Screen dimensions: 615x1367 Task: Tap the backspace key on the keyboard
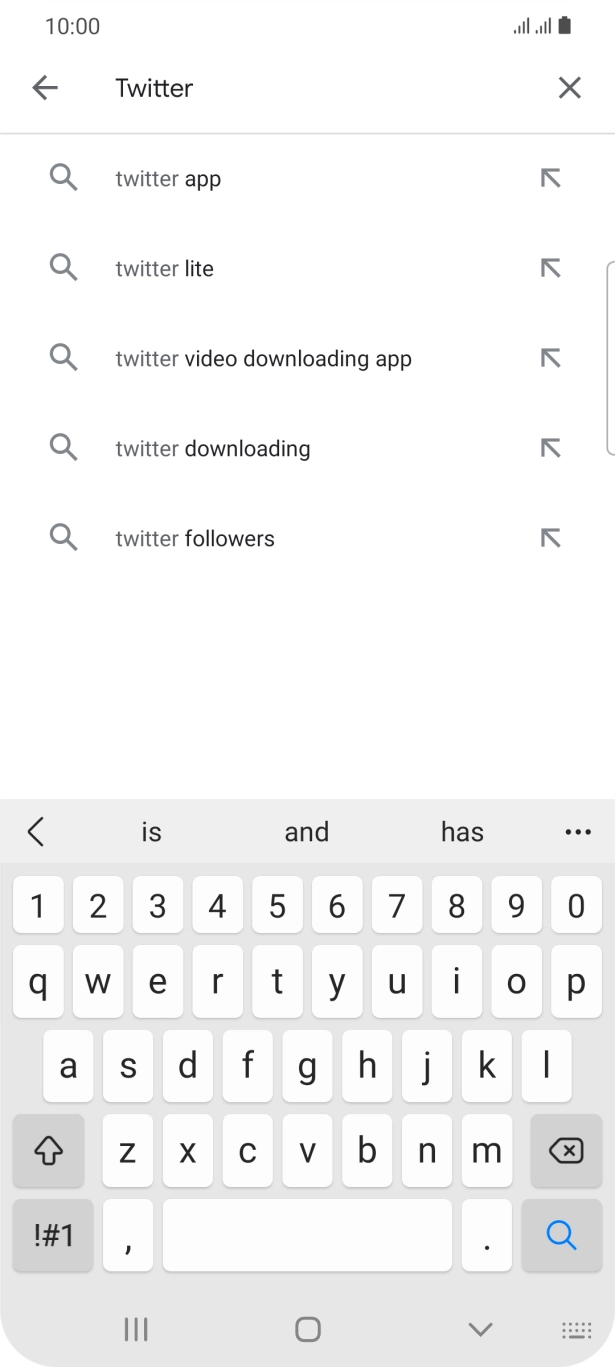click(x=565, y=1151)
